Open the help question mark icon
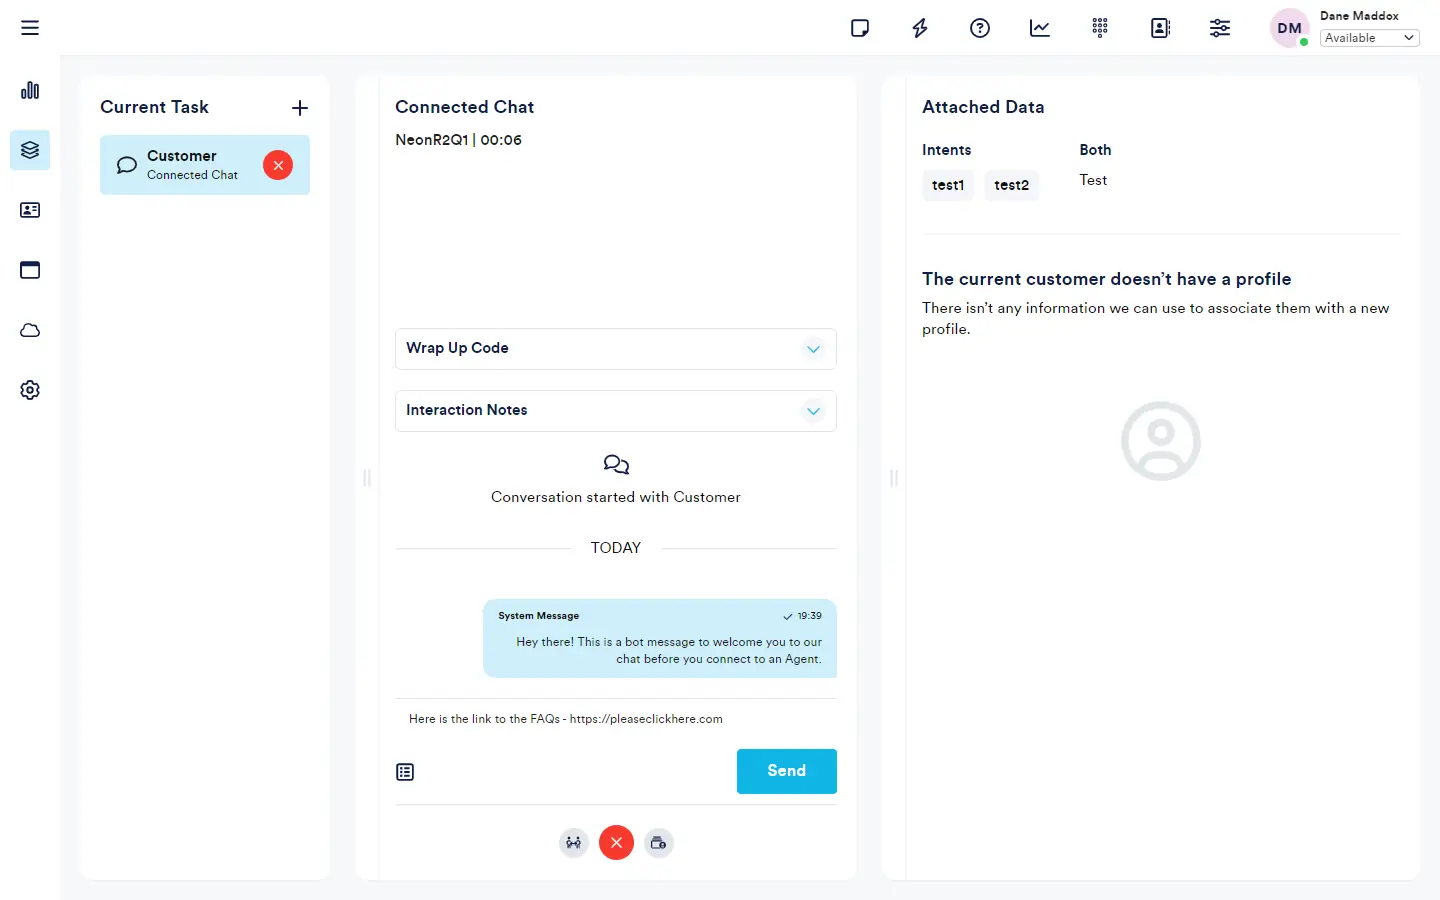 pyautogui.click(x=980, y=28)
